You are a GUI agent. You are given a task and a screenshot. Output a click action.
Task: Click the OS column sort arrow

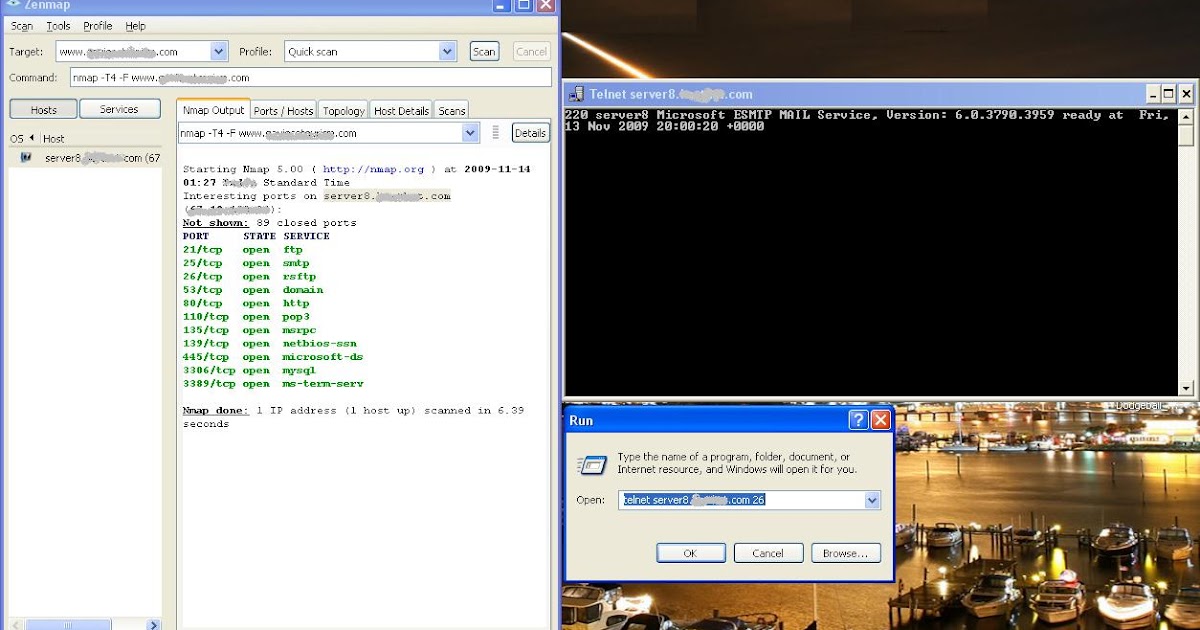[x=31, y=138]
